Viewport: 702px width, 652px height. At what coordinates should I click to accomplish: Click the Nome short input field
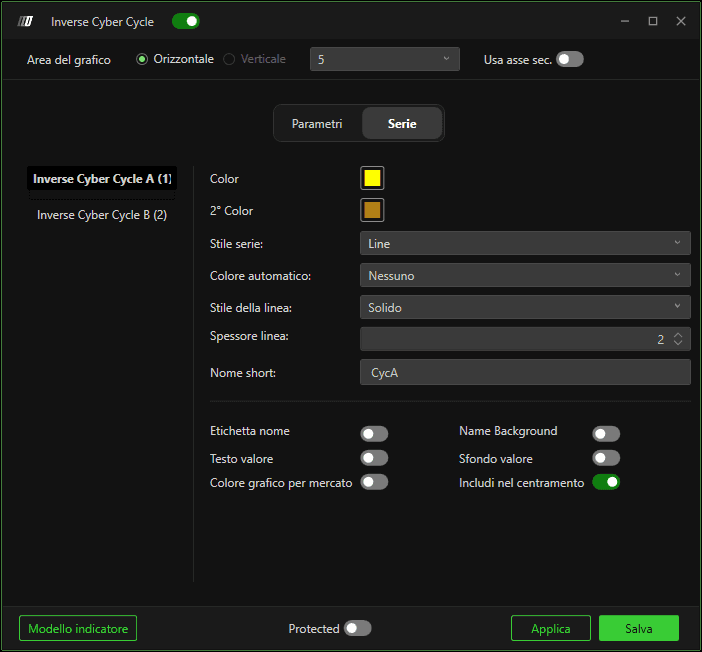[x=525, y=372]
